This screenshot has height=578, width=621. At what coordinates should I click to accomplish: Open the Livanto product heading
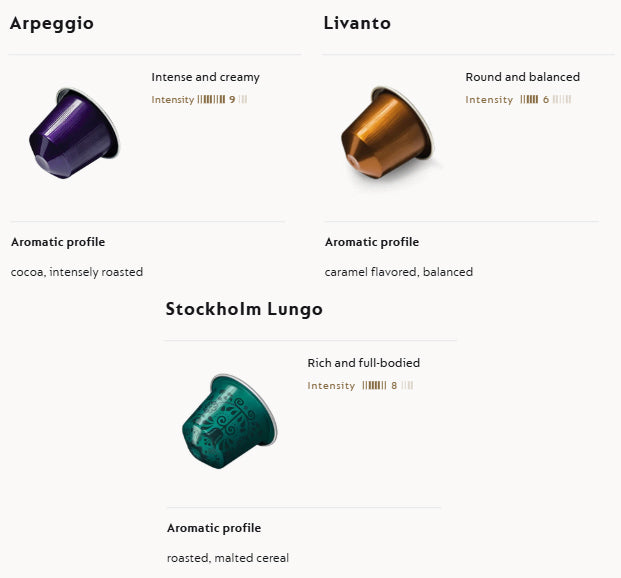(x=357, y=23)
